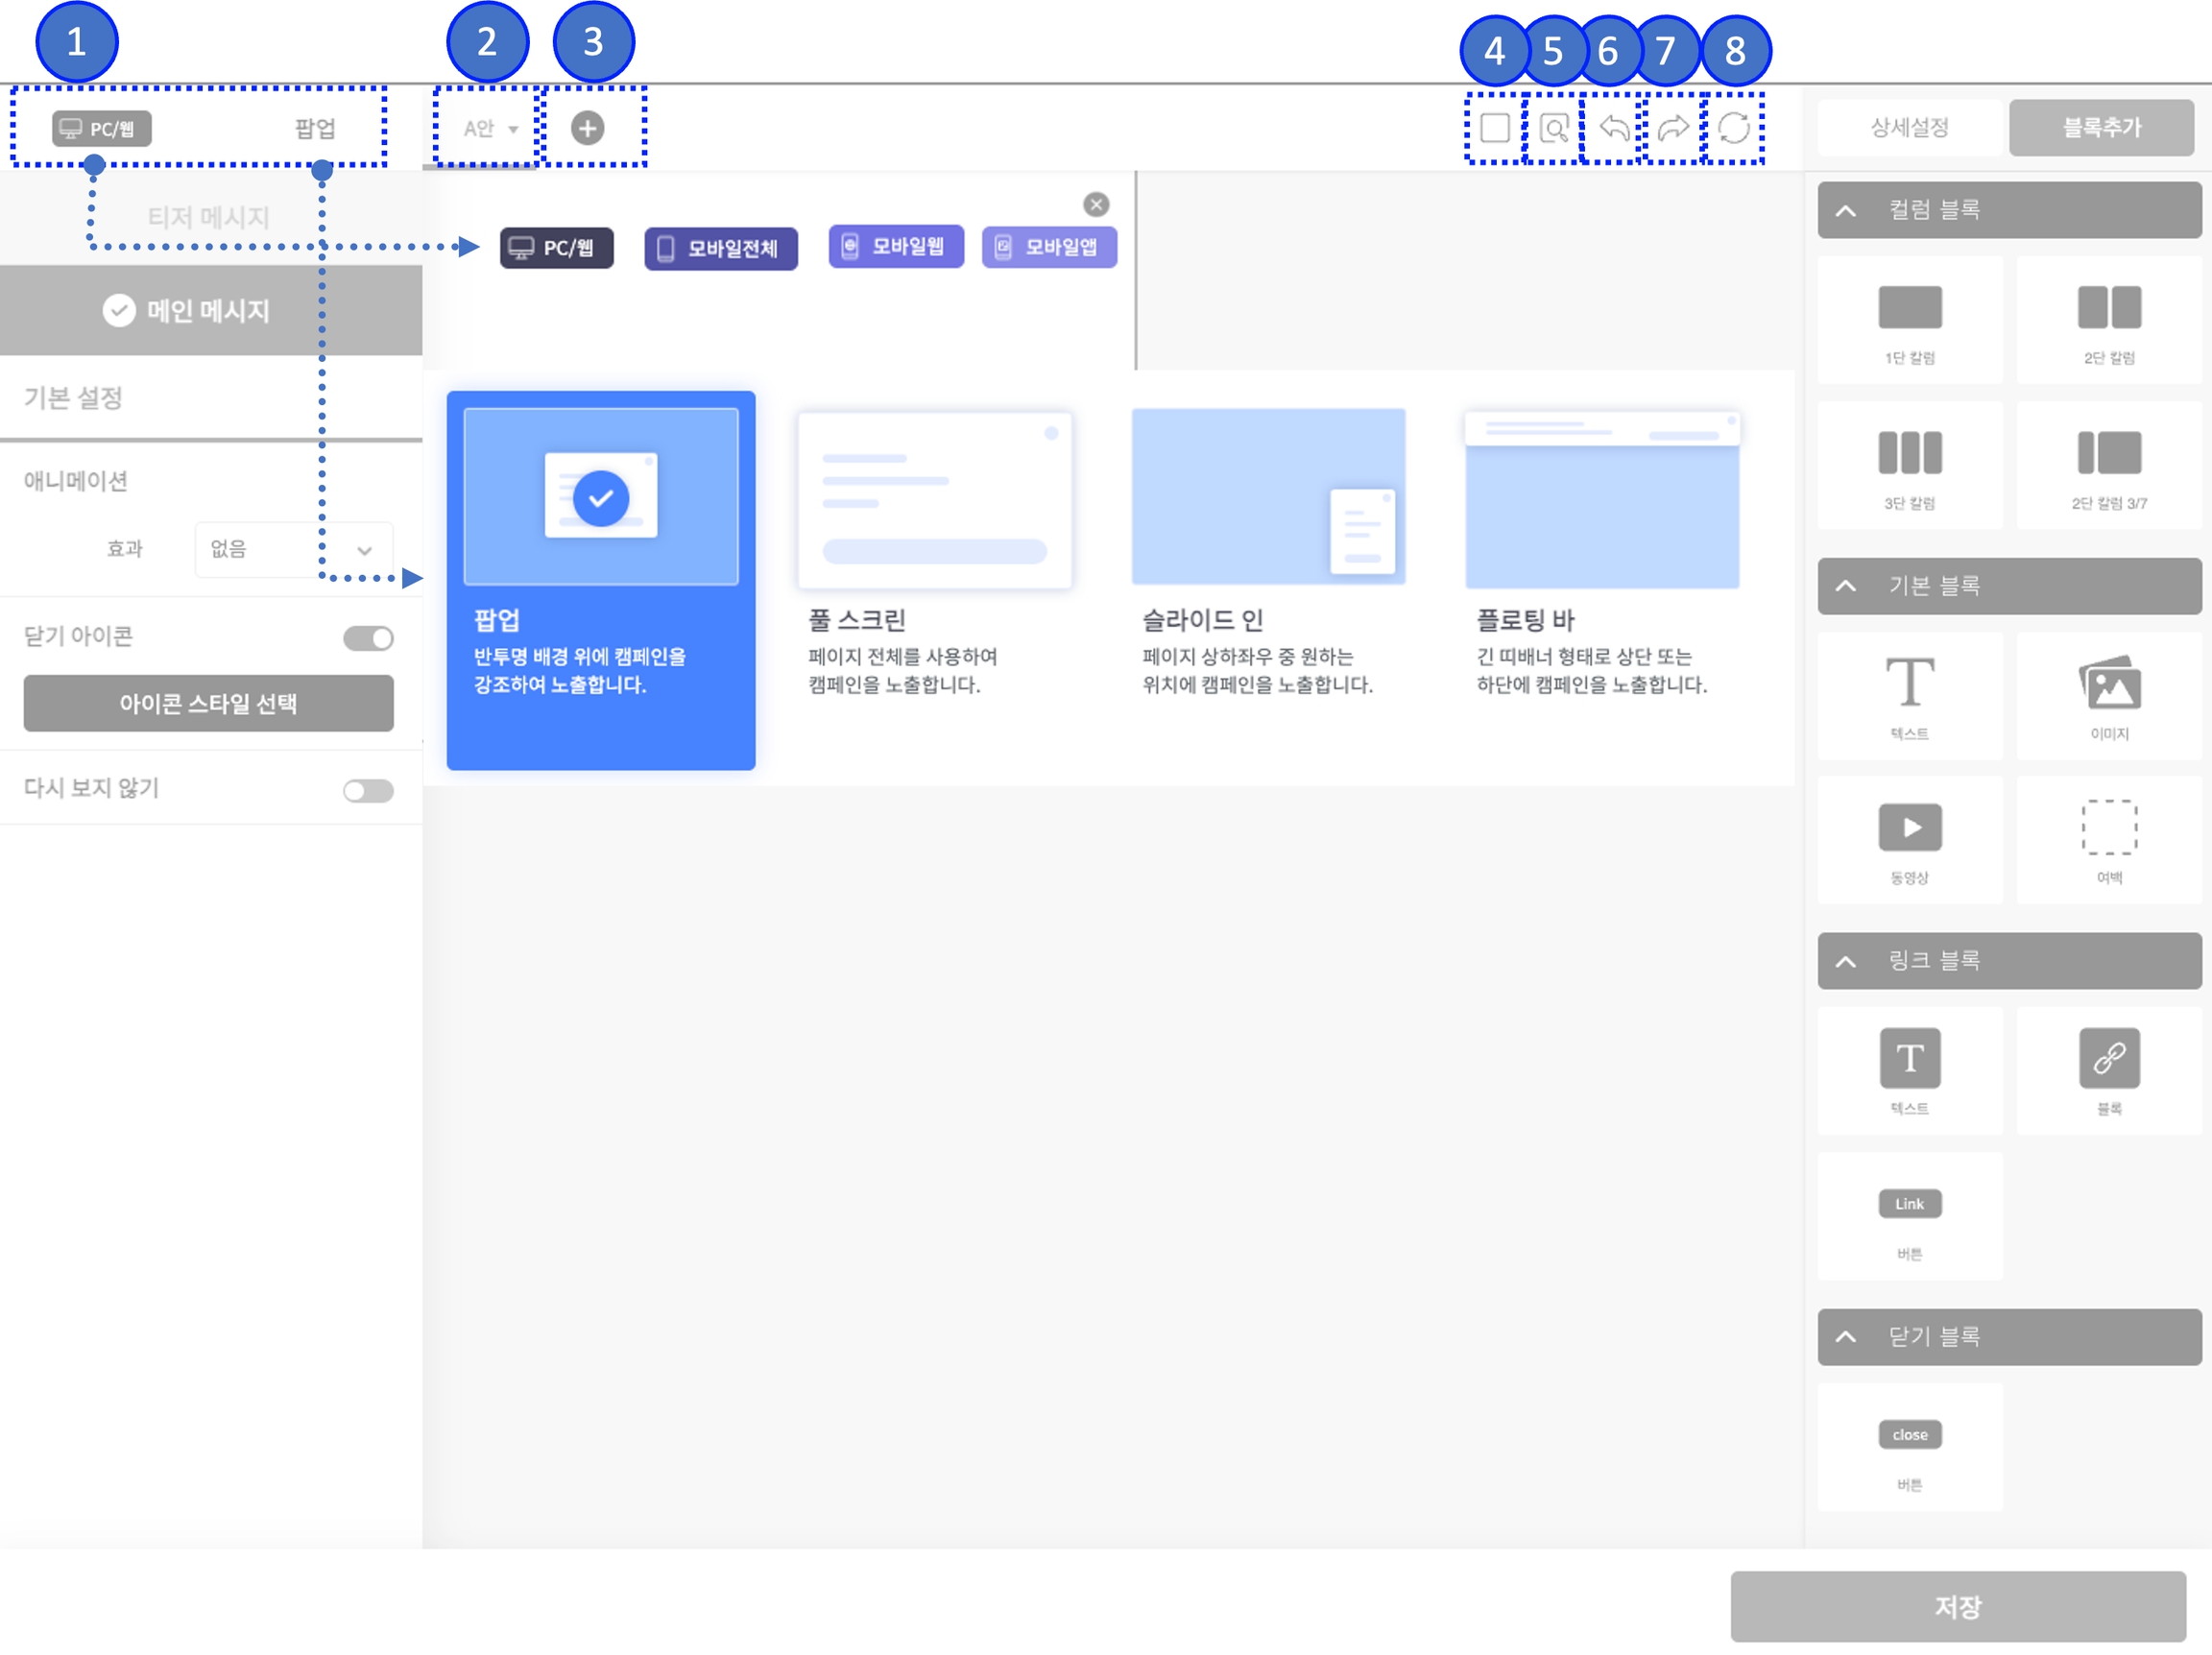This screenshot has height=1655, width=2212.
Task: Click the square frame toggle icon
Action: coord(1494,128)
